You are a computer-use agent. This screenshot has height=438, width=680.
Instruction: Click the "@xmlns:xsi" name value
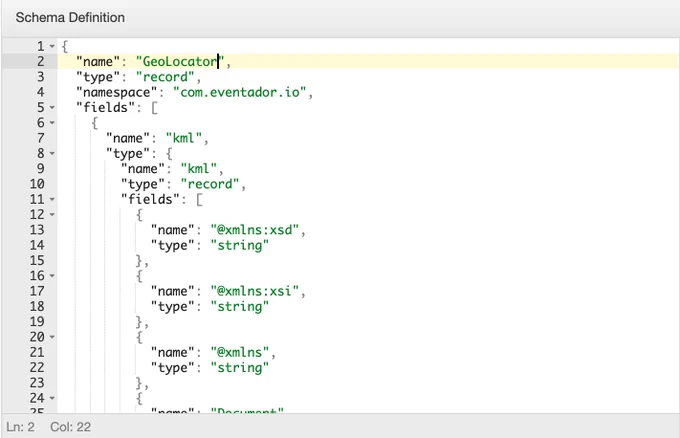255,291
